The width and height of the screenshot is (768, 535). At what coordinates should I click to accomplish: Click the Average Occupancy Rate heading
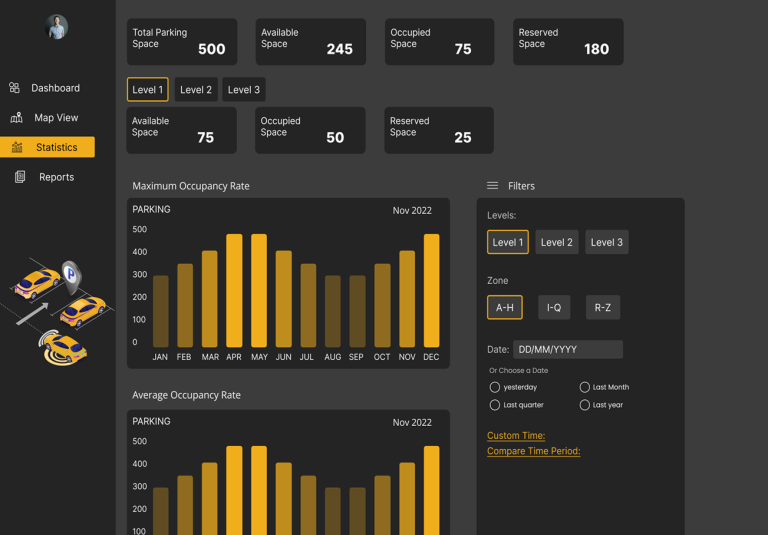click(186, 395)
